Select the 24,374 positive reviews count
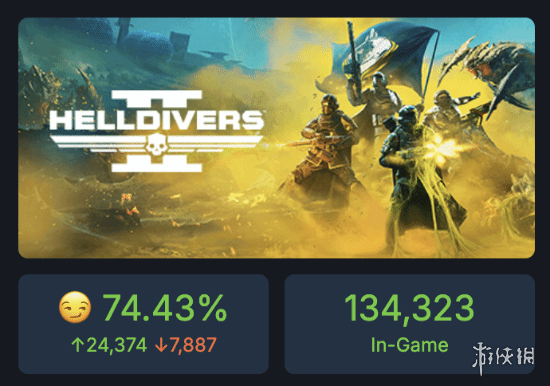The height and width of the screenshot is (386, 550). (x=116, y=345)
